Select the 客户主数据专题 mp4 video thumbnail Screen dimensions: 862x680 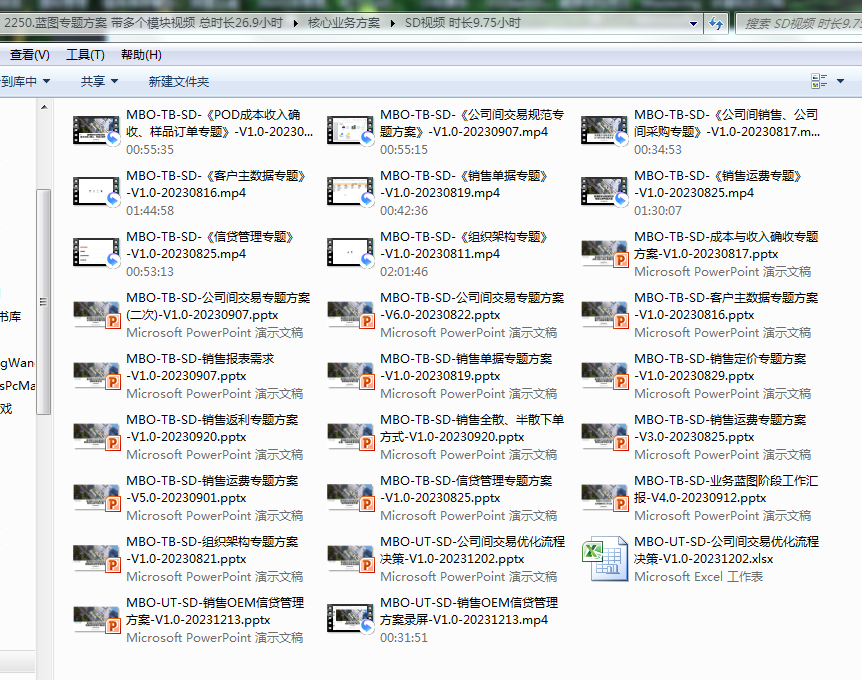(97, 192)
